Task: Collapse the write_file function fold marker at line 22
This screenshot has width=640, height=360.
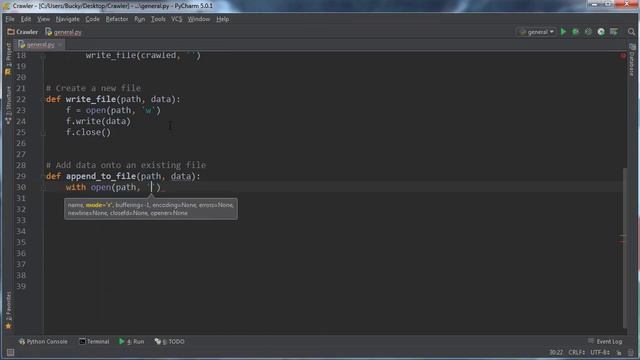Action: tap(43, 99)
